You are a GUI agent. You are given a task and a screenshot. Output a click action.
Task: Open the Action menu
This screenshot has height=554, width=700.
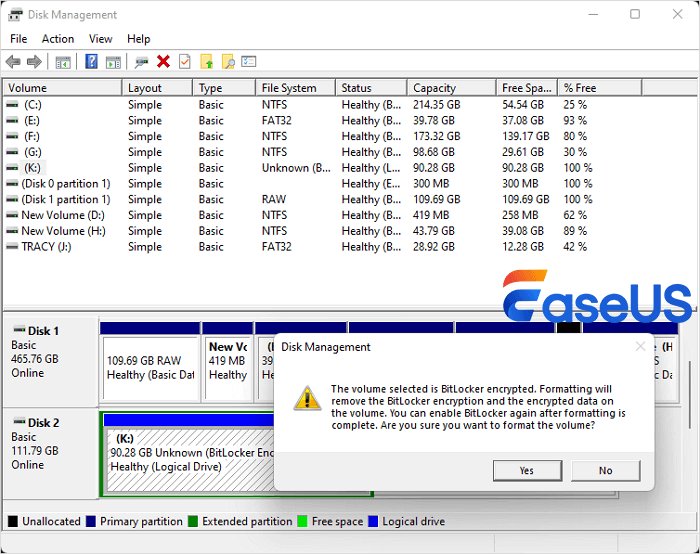click(57, 39)
